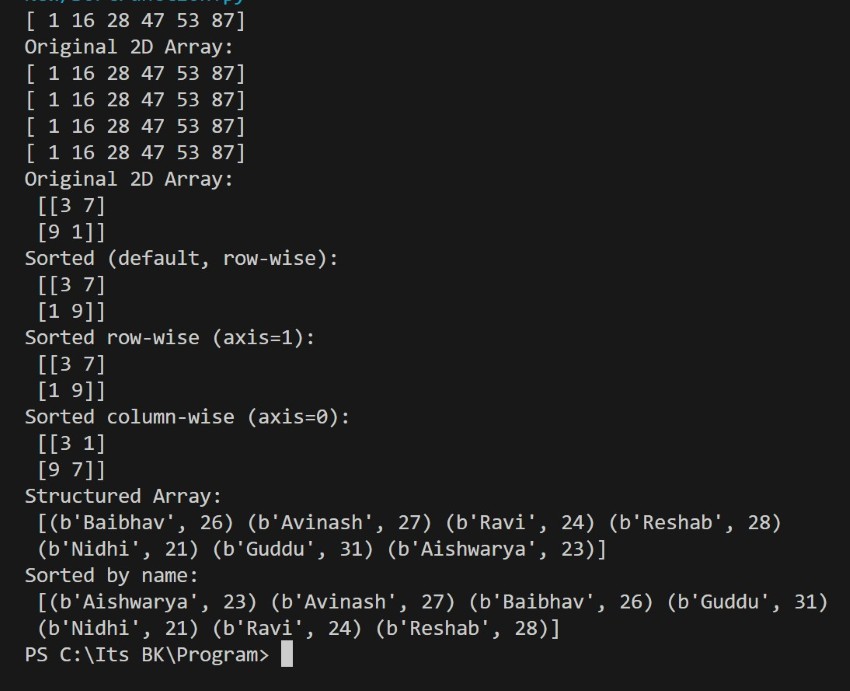850x691 pixels.
Task: Click the '[9 7]]' row under column-wise sort
Action: point(71,470)
